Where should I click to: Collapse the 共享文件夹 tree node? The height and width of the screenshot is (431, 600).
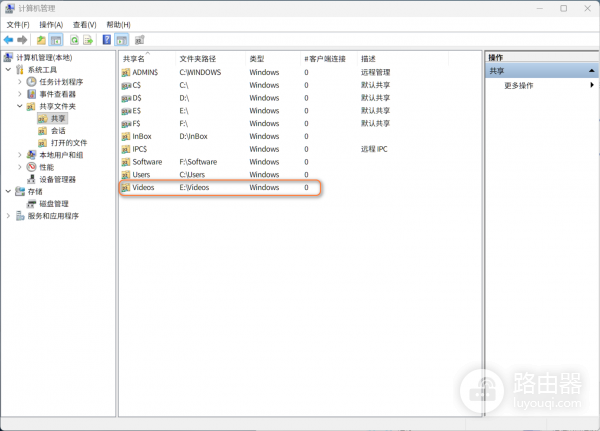pos(20,106)
